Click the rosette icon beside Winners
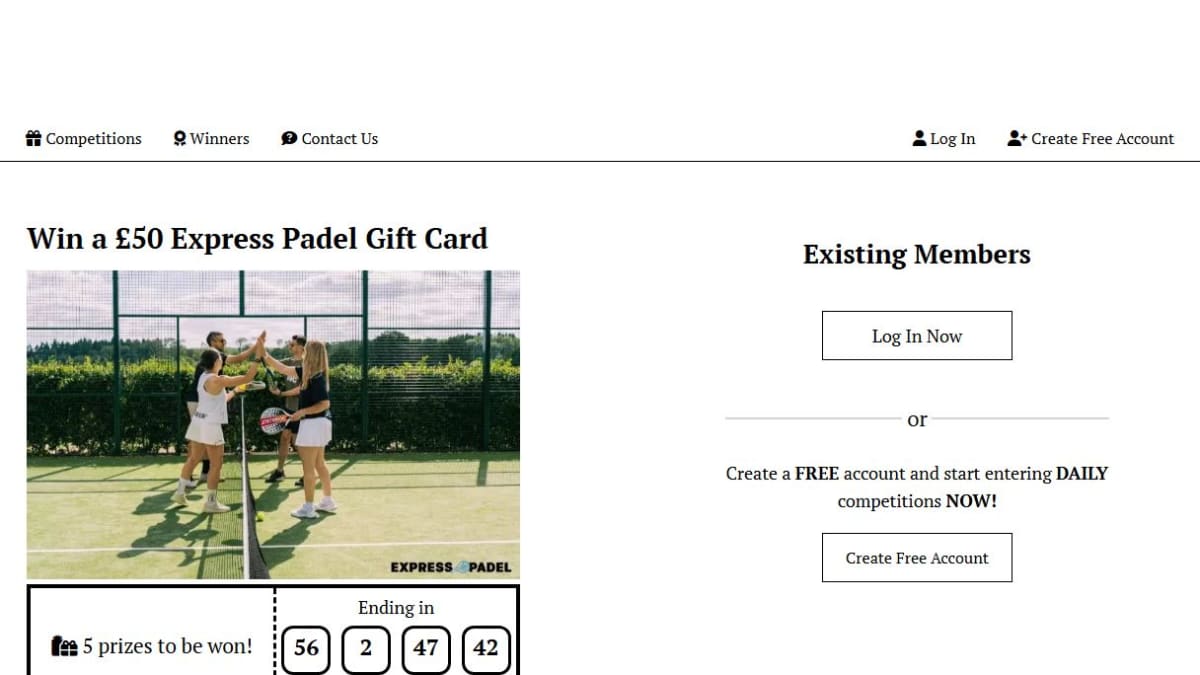The width and height of the screenshot is (1200, 675). (180, 139)
